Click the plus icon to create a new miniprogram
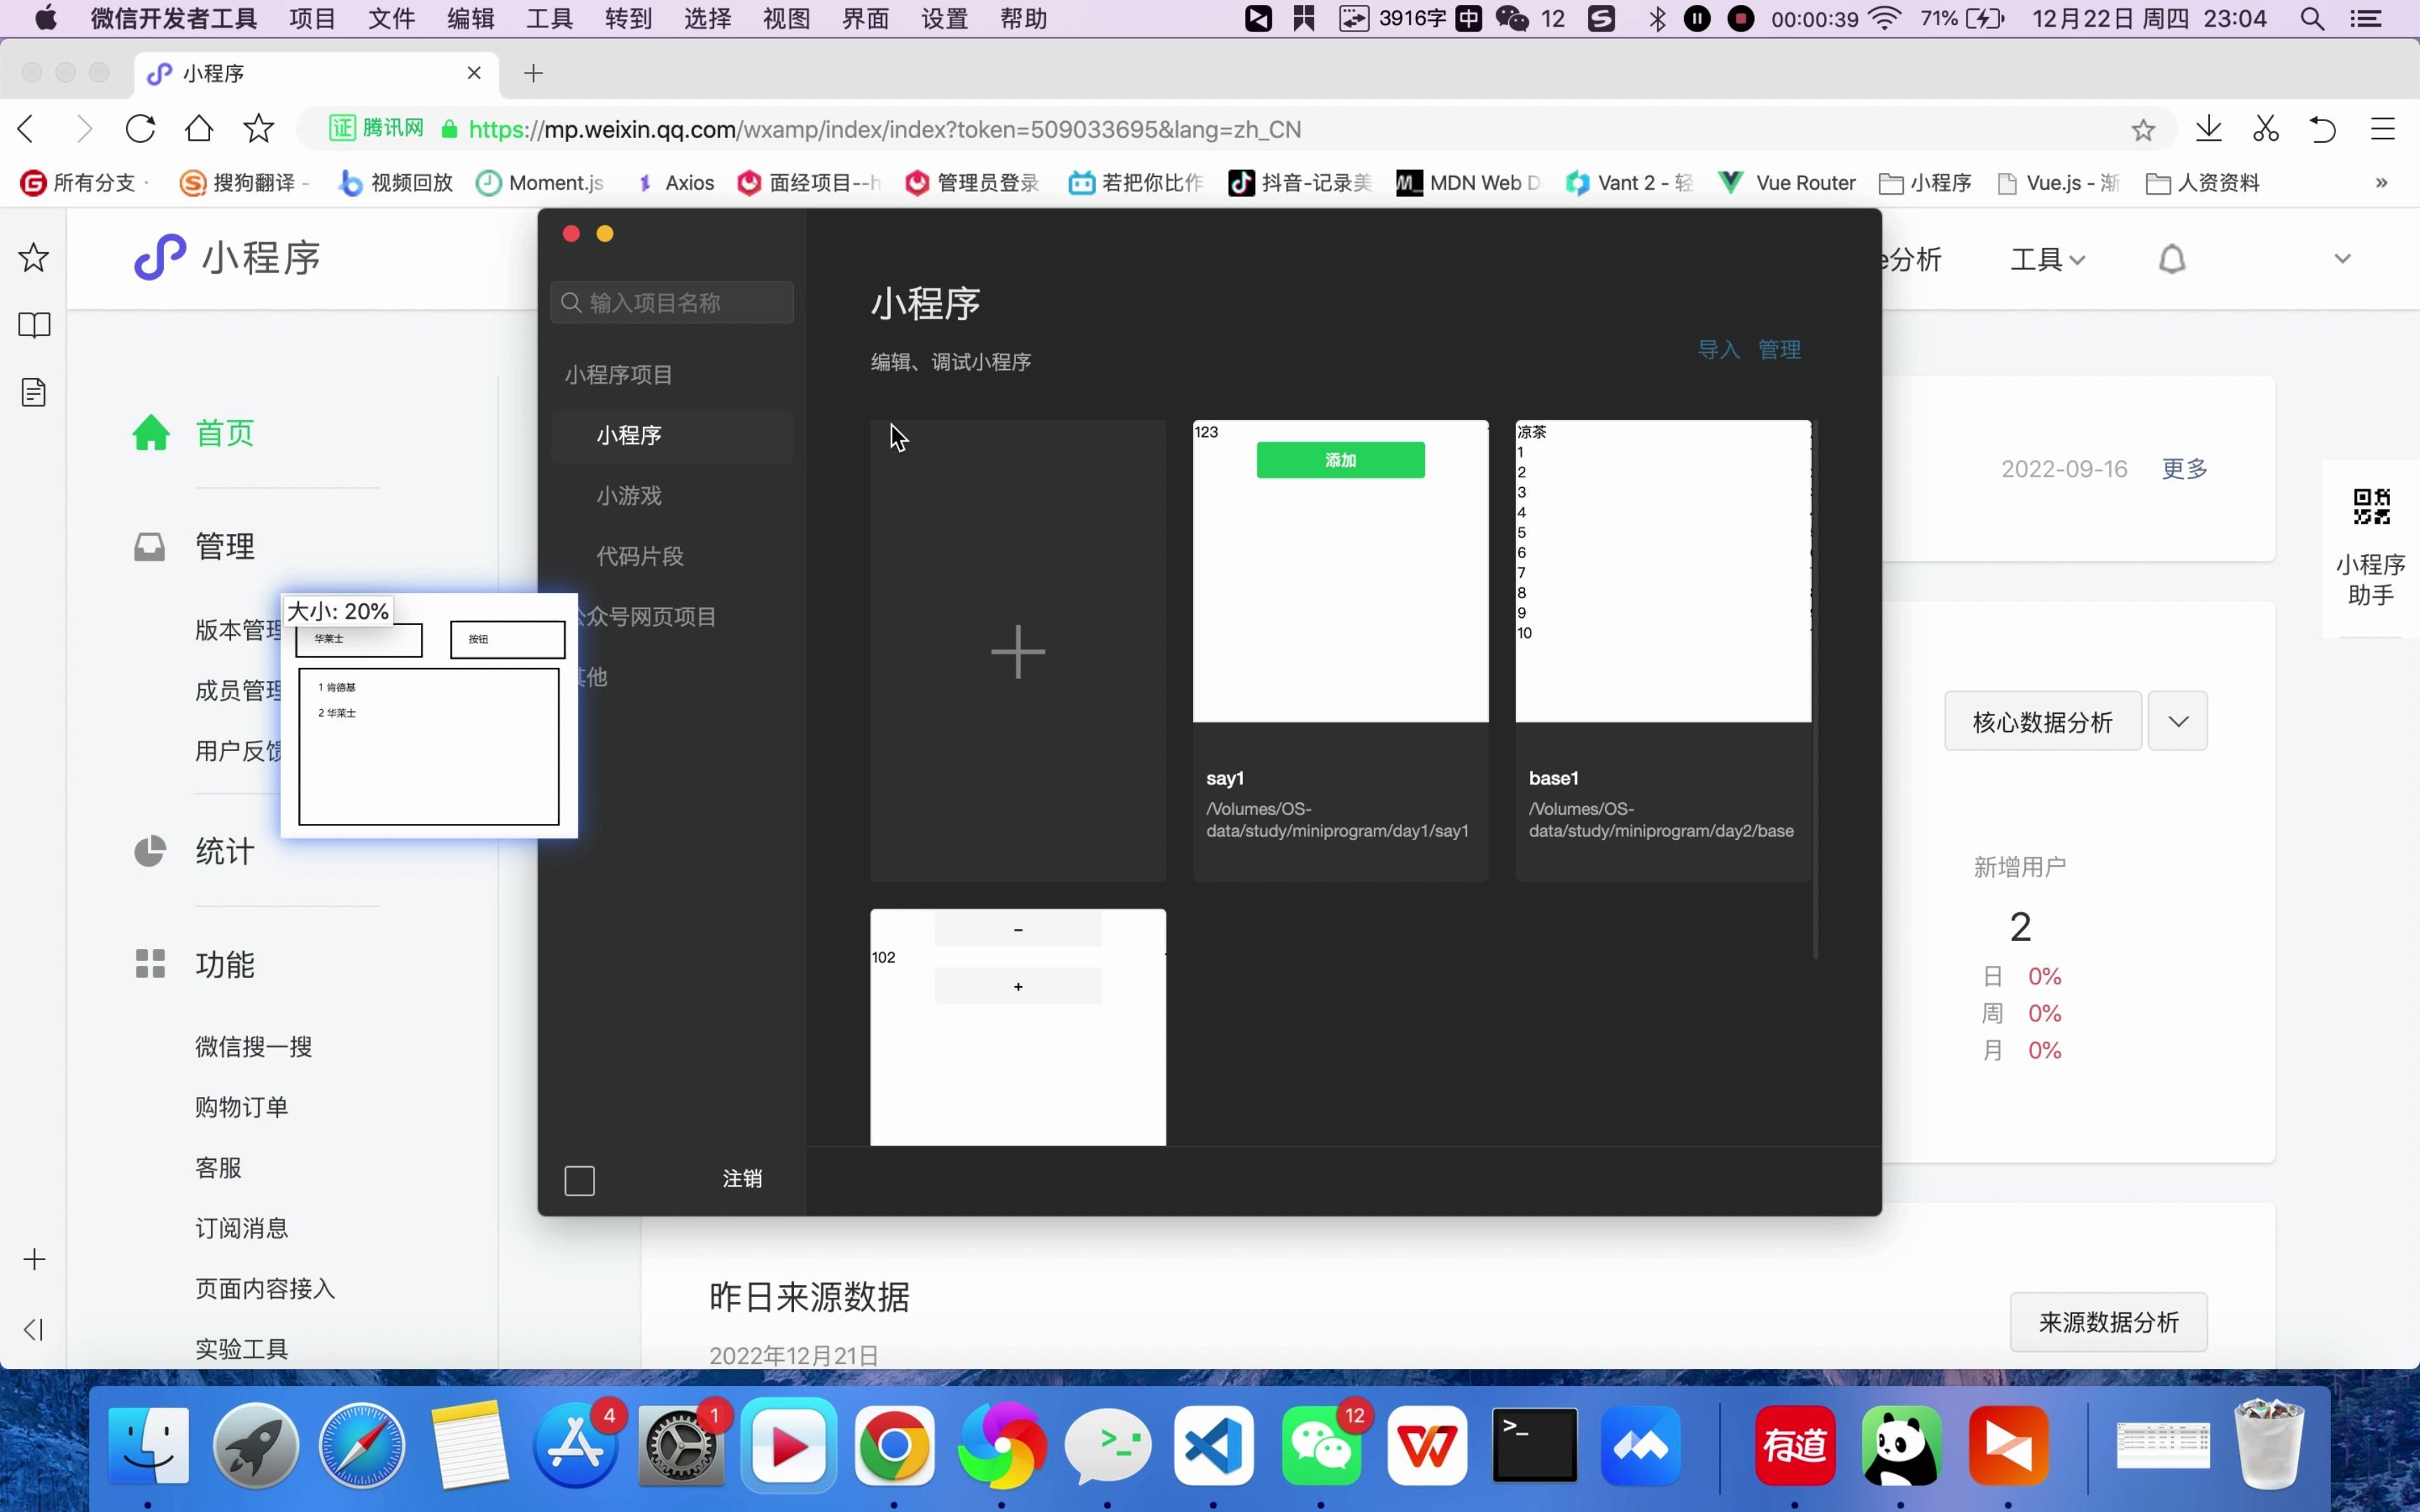 [1017, 652]
